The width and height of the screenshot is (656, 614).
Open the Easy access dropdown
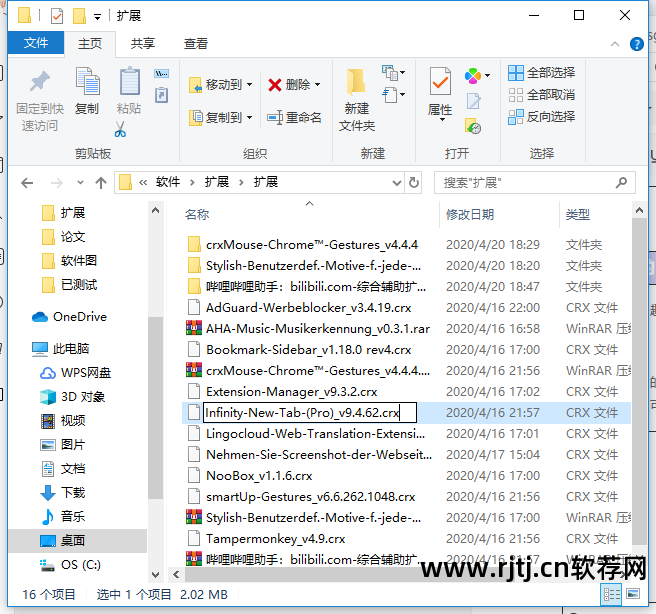394,95
